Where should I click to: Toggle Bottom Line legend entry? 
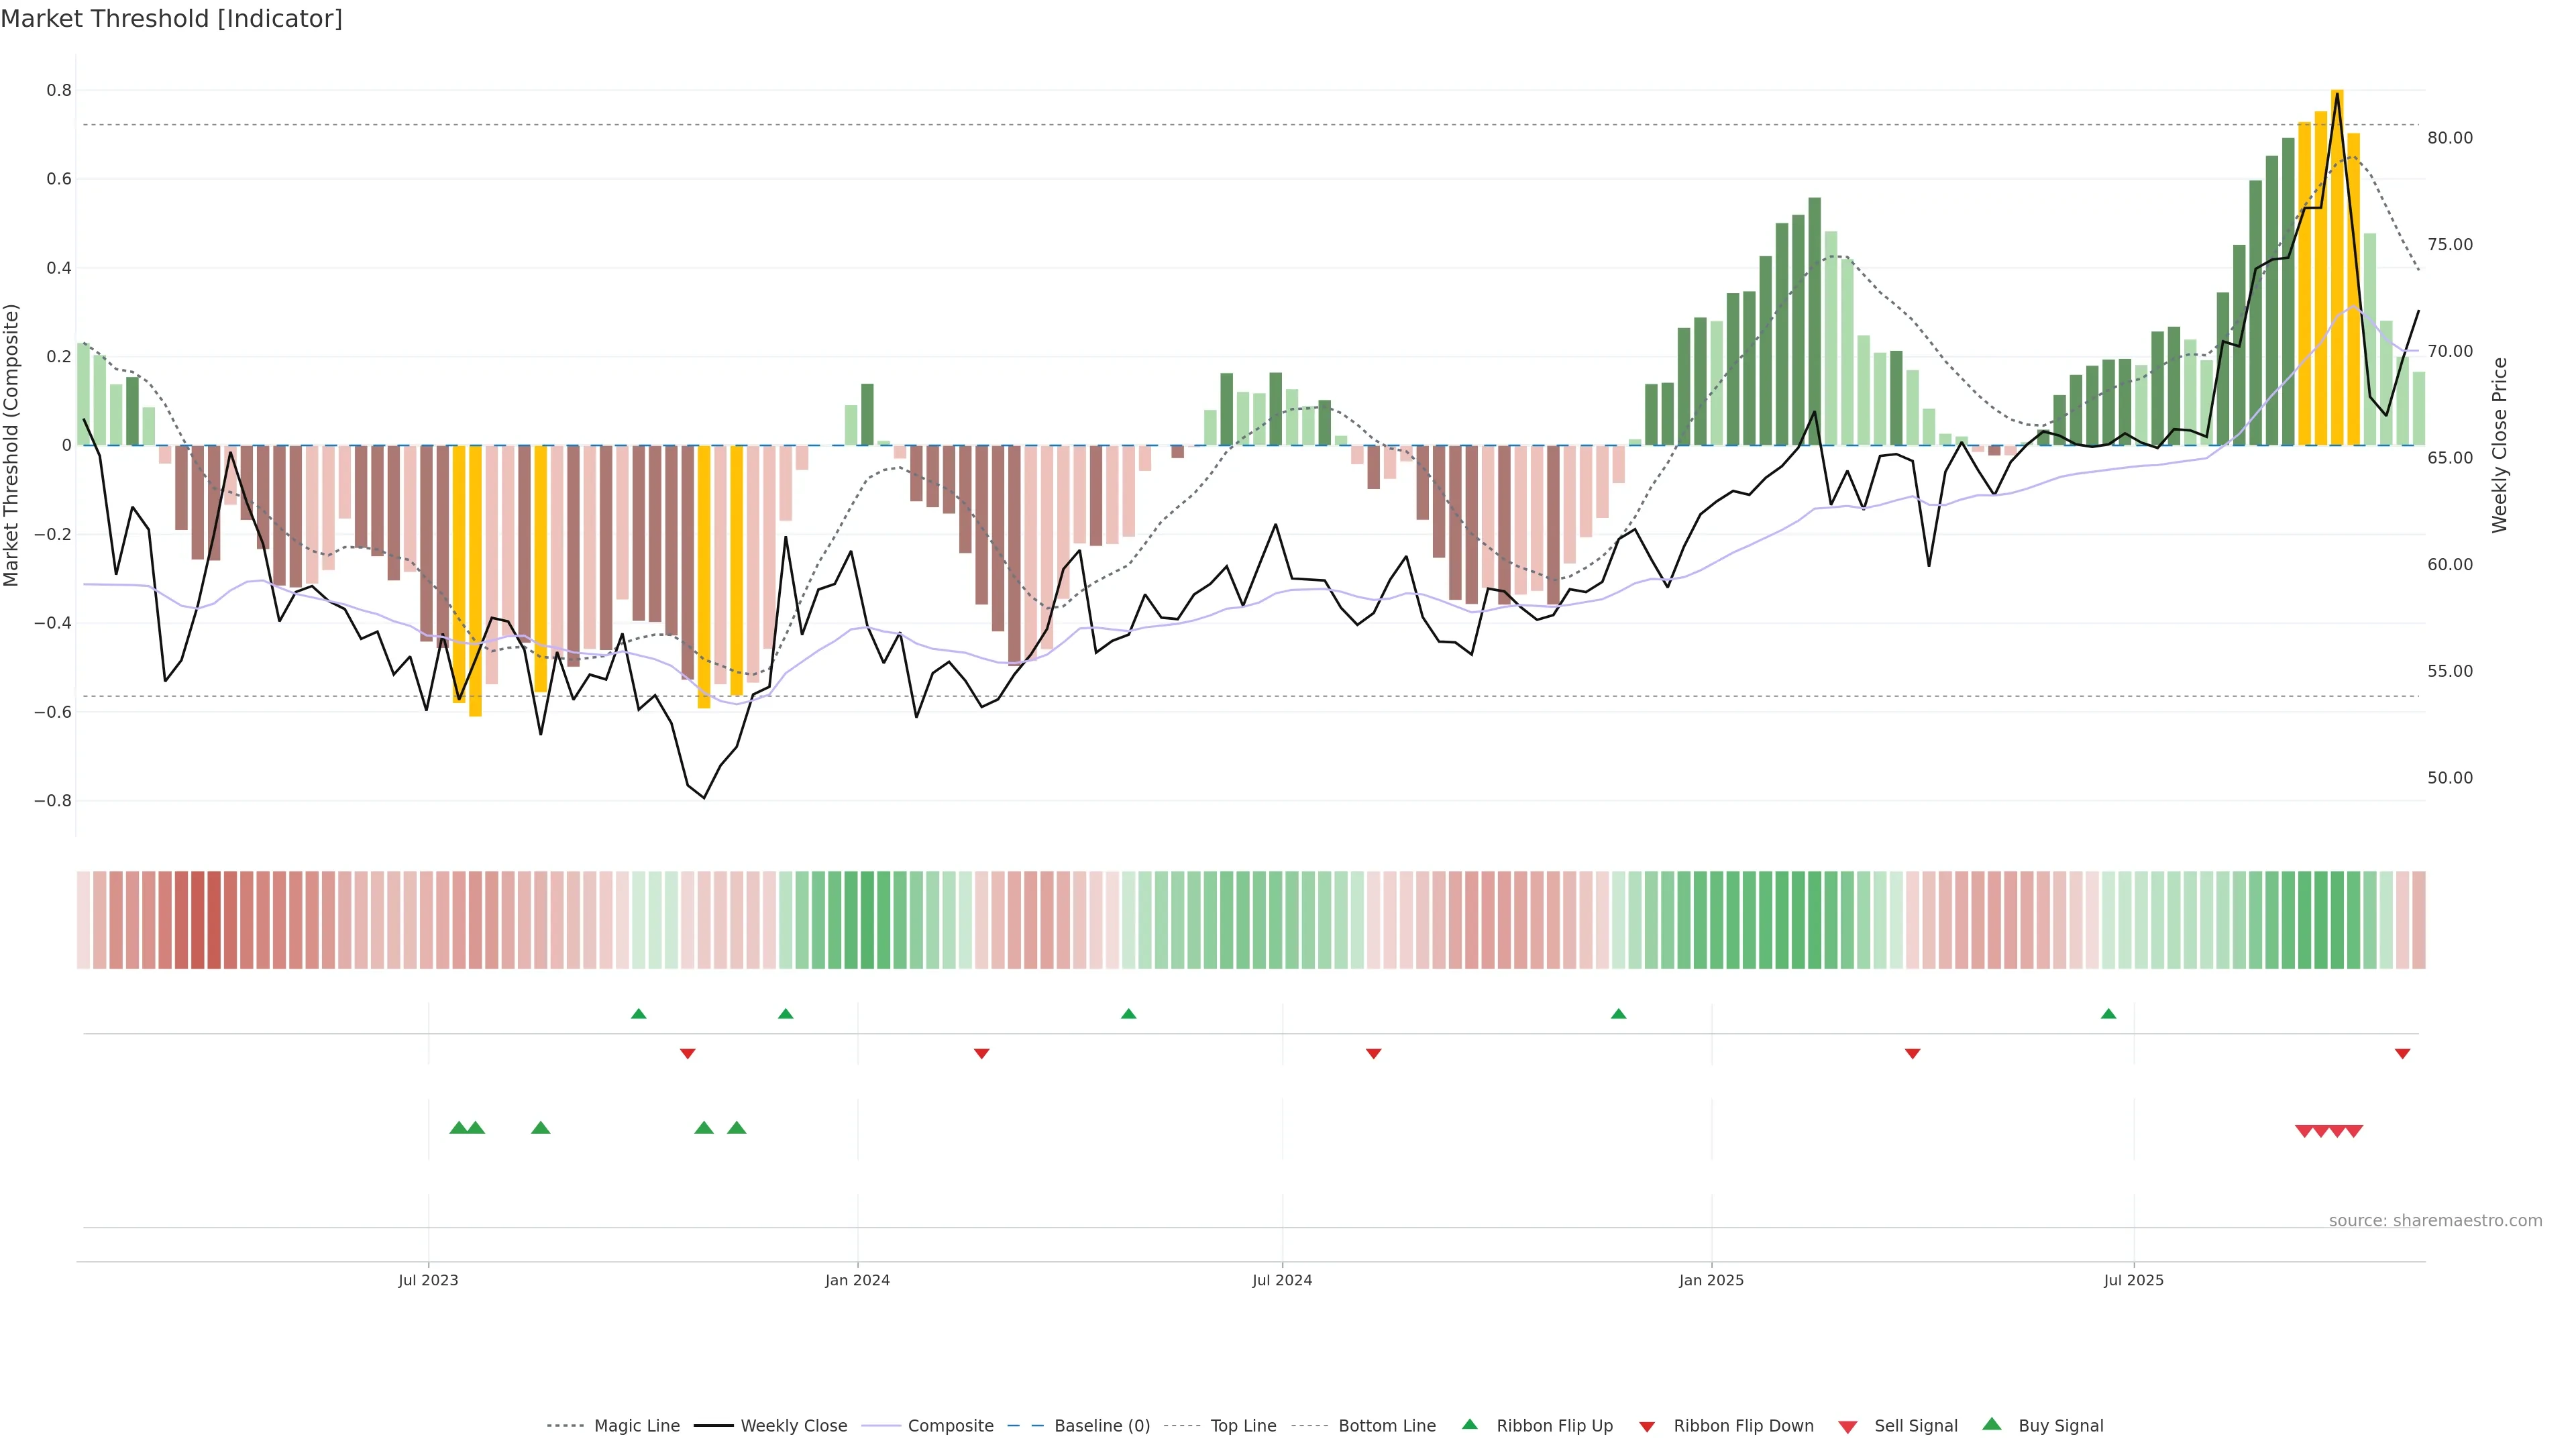point(1386,1426)
